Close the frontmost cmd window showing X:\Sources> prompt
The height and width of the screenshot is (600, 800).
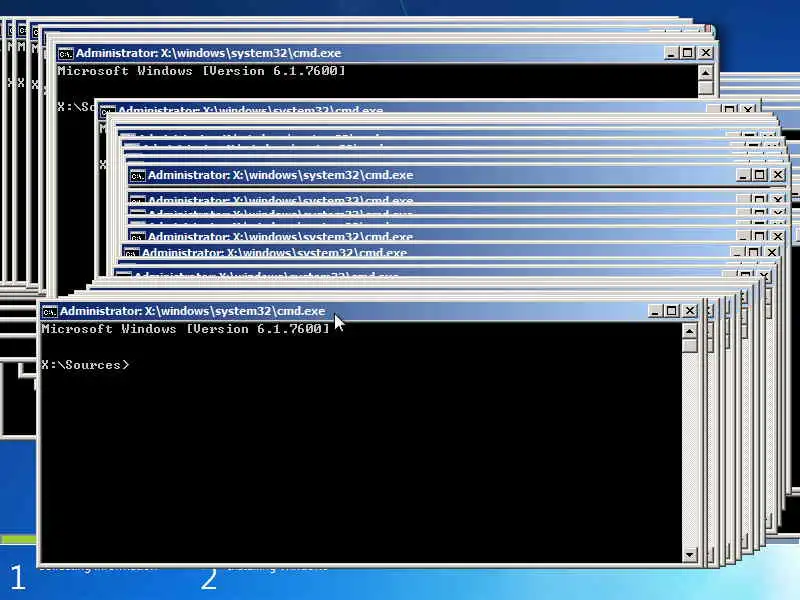pyautogui.click(x=690, y=311)
